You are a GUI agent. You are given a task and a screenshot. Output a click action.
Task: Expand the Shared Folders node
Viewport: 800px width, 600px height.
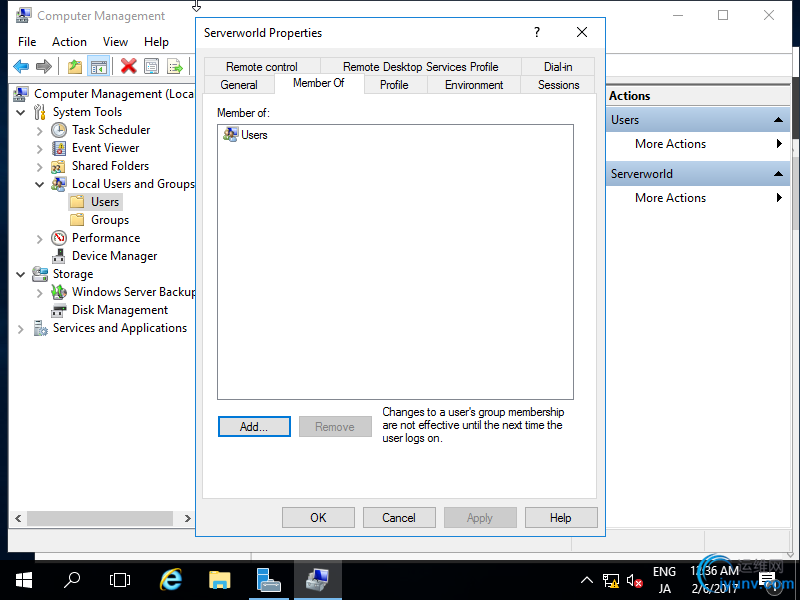coord(39,167)
